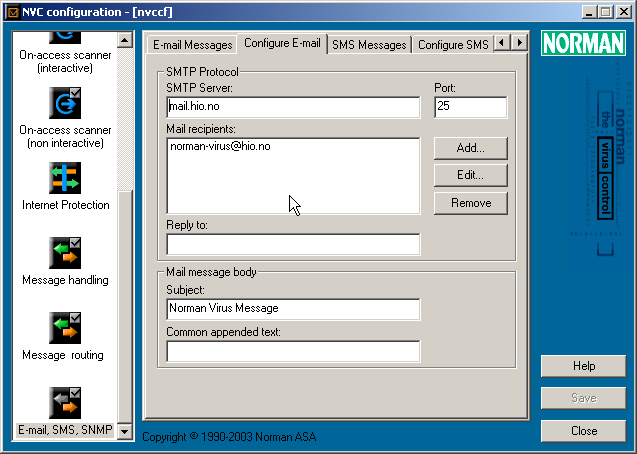Click the sidebar scroll up arrow

125,40
